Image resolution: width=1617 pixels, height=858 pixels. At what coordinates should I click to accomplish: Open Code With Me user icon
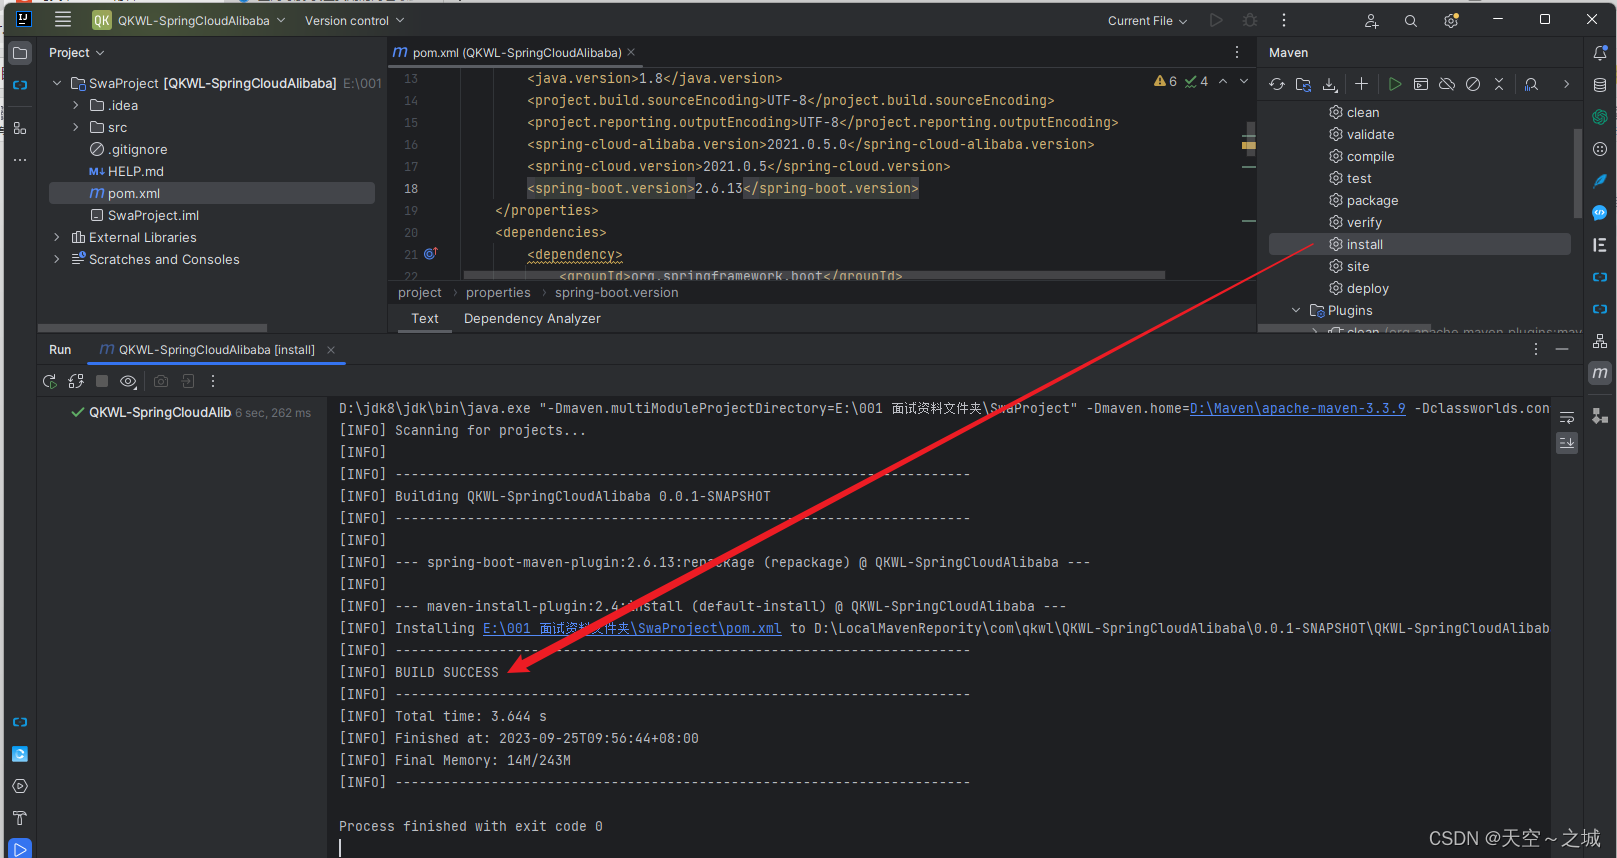1371,21
